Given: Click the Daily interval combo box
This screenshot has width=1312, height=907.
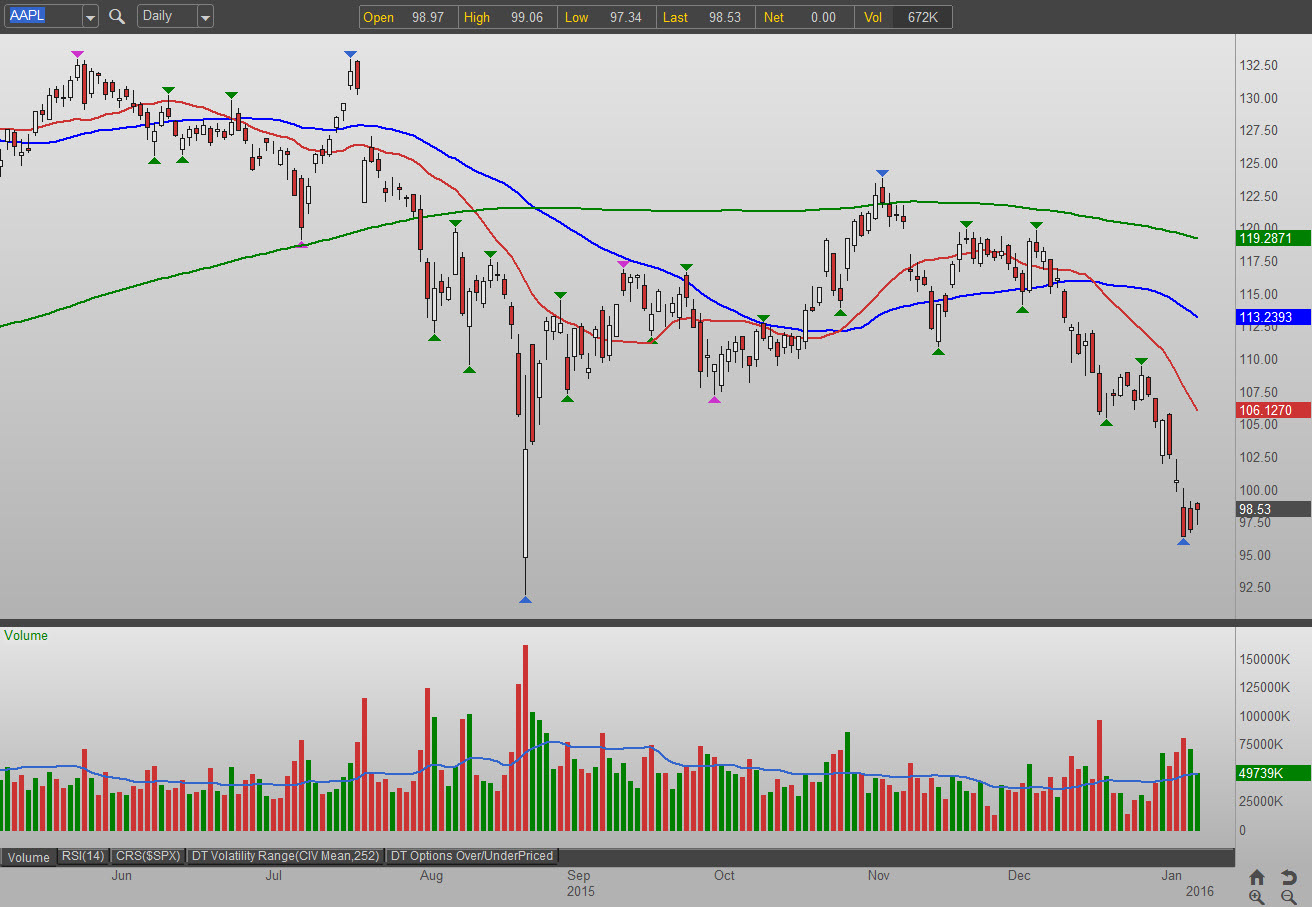Looking at the screenshot, I should pos(166,16).
